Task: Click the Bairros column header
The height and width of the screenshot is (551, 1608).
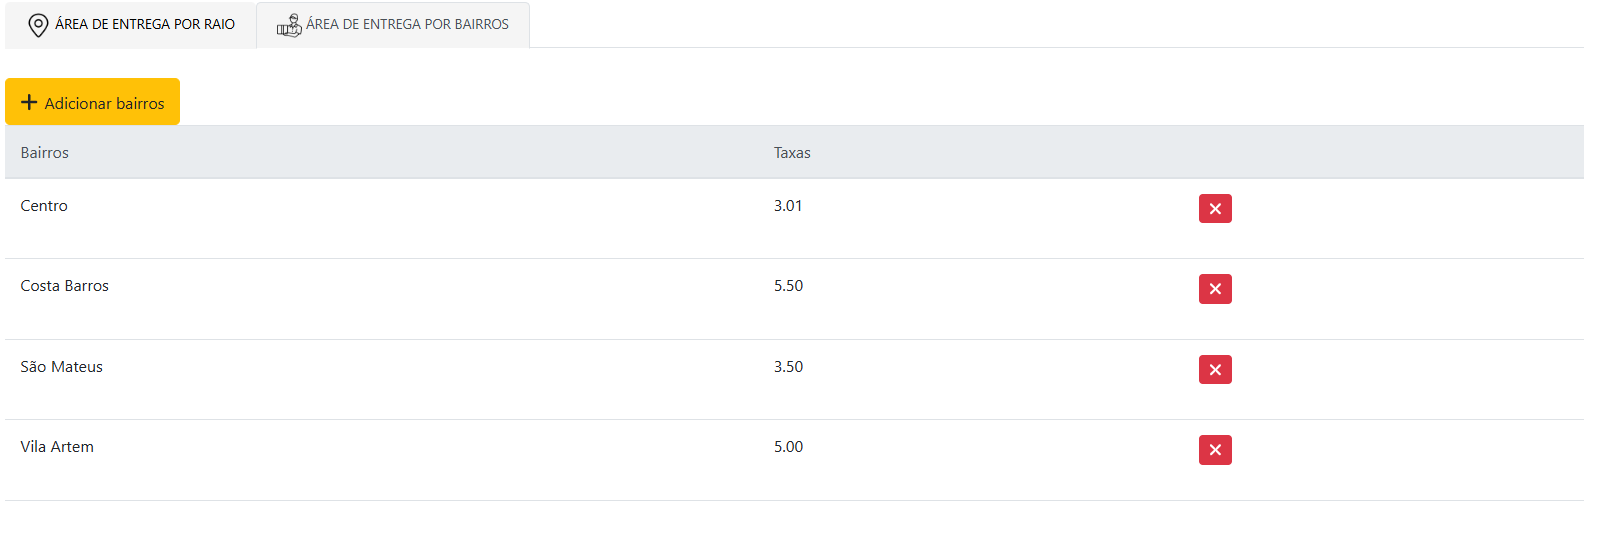Action: tap(45, 153)
